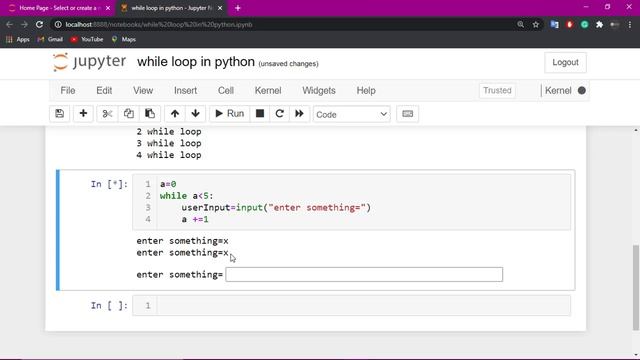
Task: Click the green Grammarly extension icon
Action: pyautogui.click(x=584, y=24)
